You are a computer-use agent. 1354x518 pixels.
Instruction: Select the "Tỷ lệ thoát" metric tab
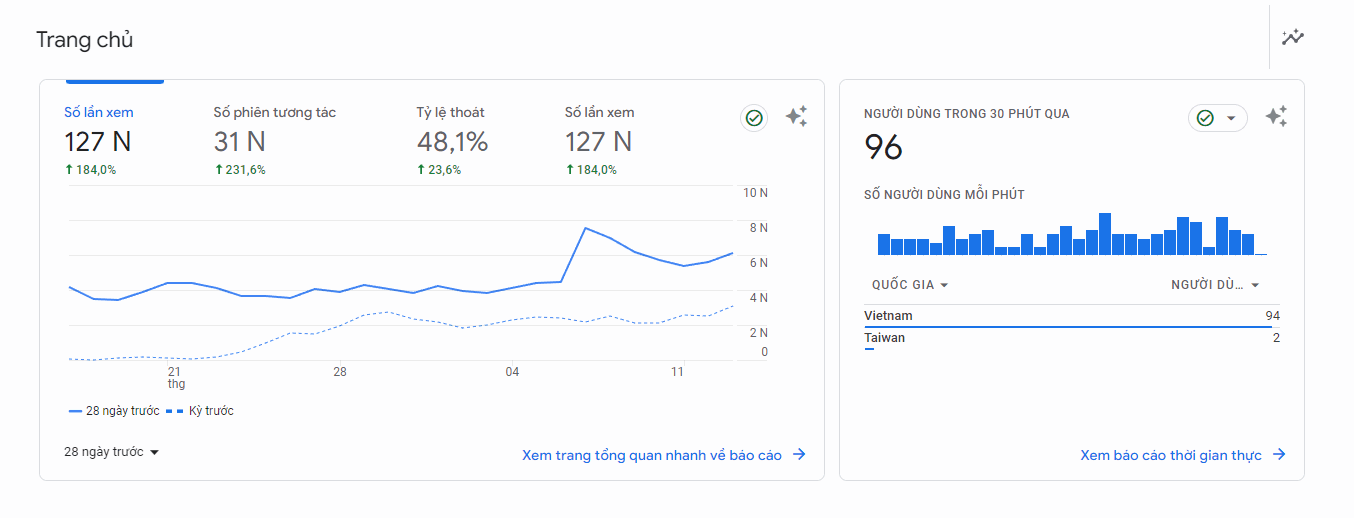452,140
